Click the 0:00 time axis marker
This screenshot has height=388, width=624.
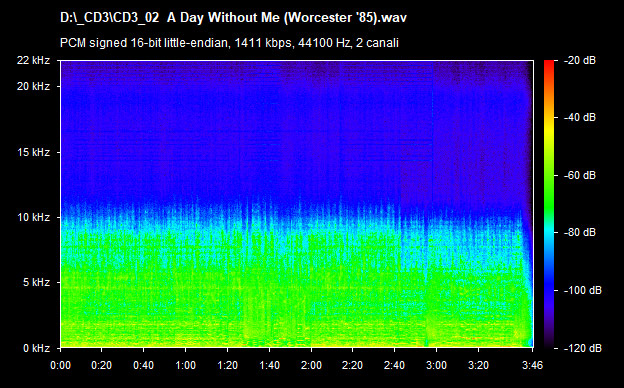tap(60, 365)
